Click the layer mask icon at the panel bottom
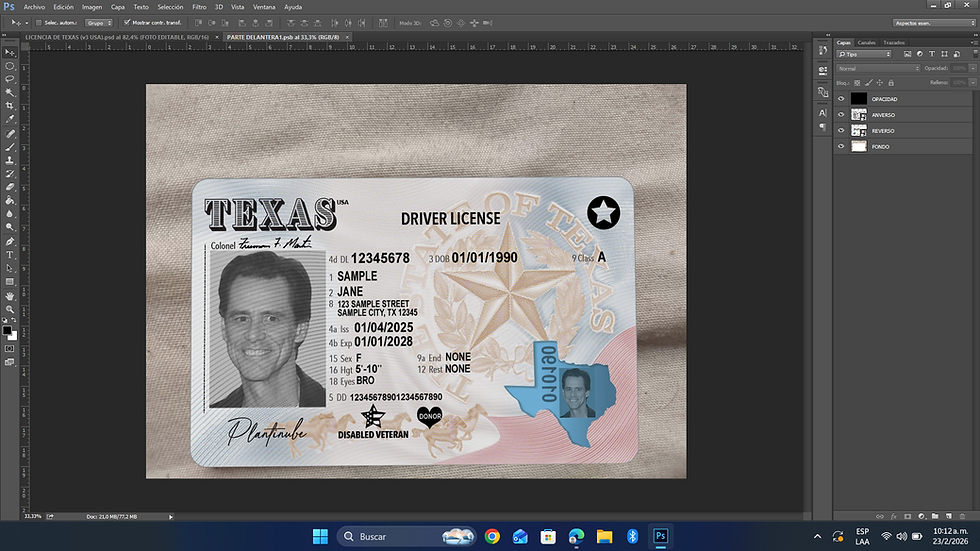The width and height of the screenshot is (980, 551). tap(908, 517)
